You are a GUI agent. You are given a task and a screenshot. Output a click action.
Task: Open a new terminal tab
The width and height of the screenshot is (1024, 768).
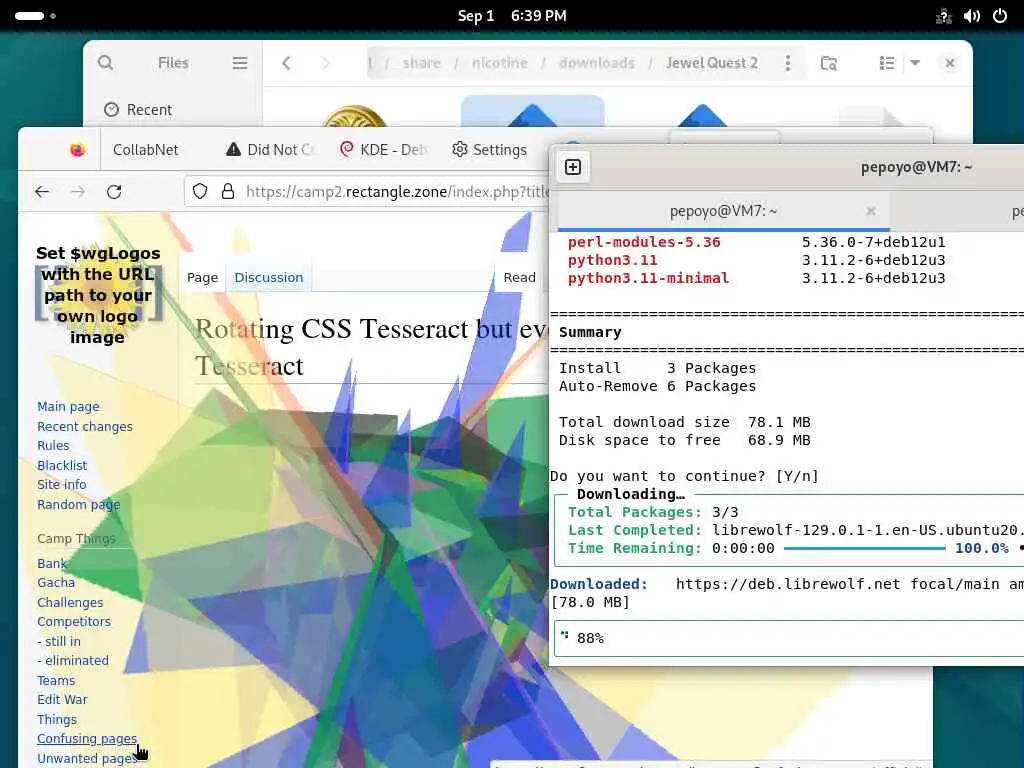[x=573, y=167]
